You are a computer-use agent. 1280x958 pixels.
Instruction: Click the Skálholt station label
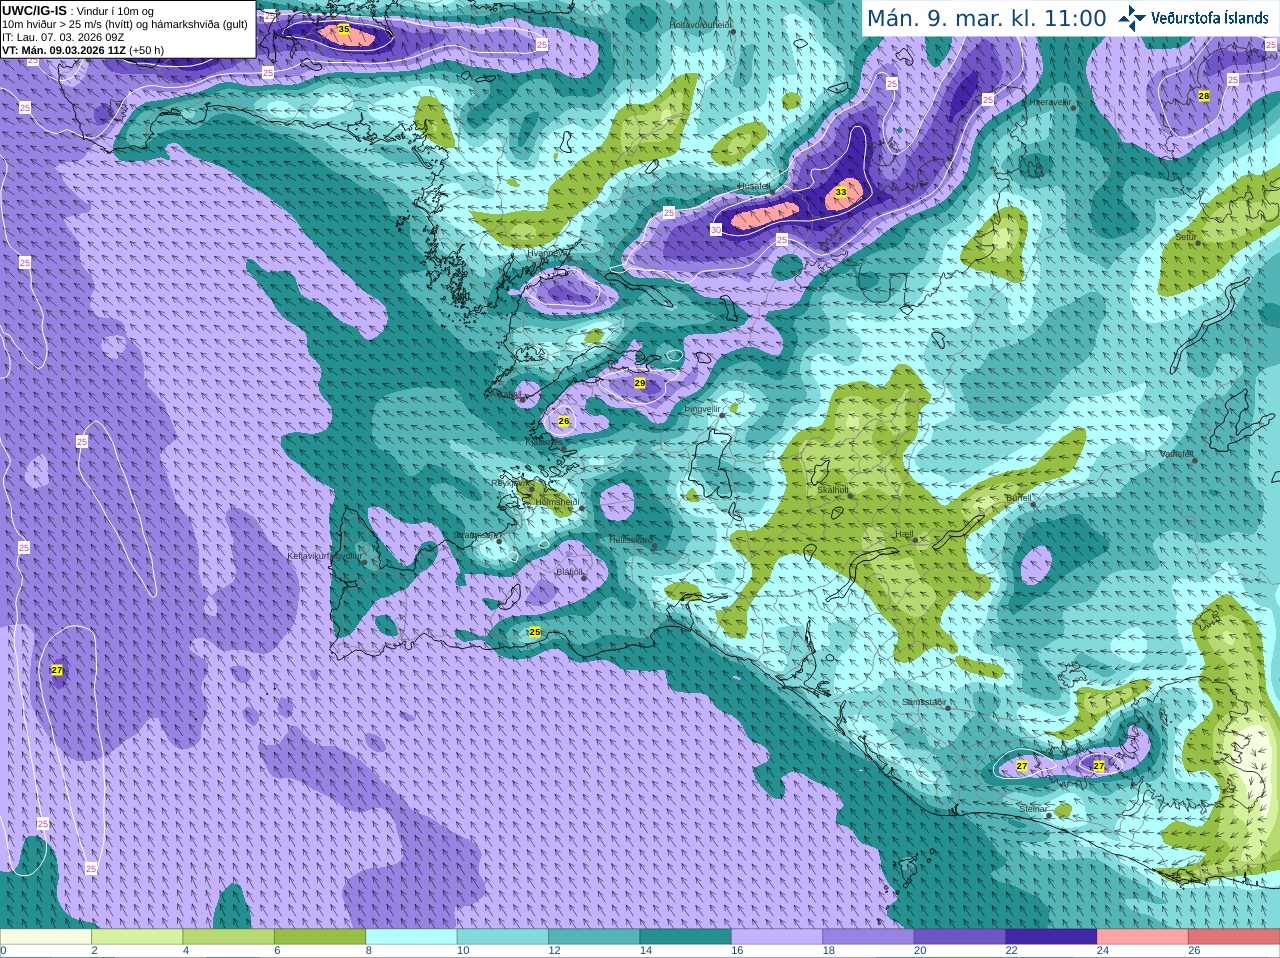(833, 490)
